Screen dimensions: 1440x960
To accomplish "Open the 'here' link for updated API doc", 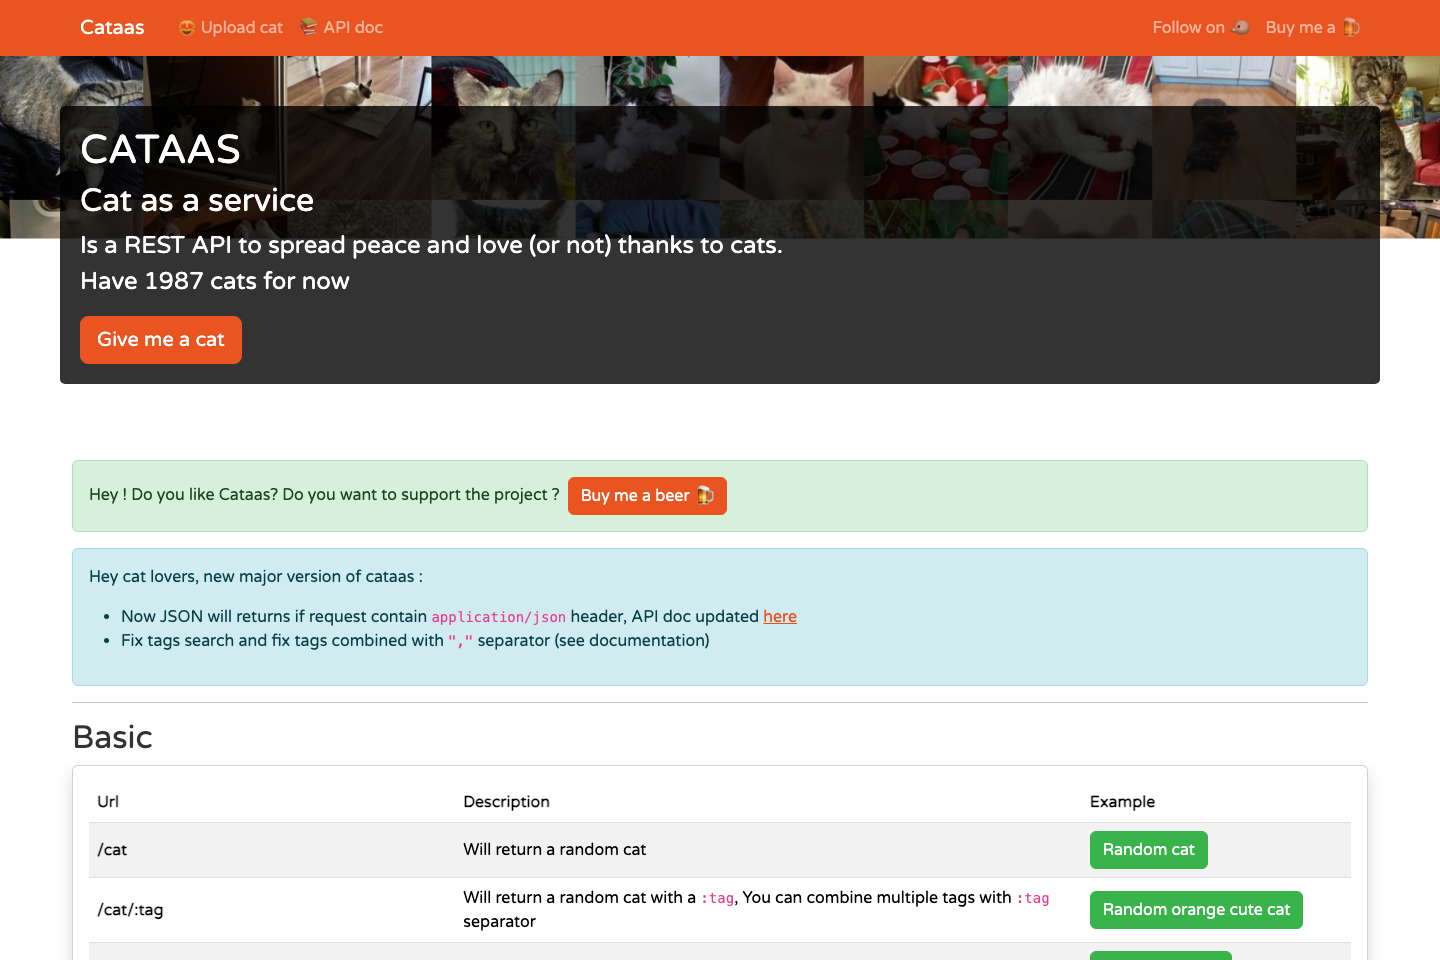I will click(779, 616).
